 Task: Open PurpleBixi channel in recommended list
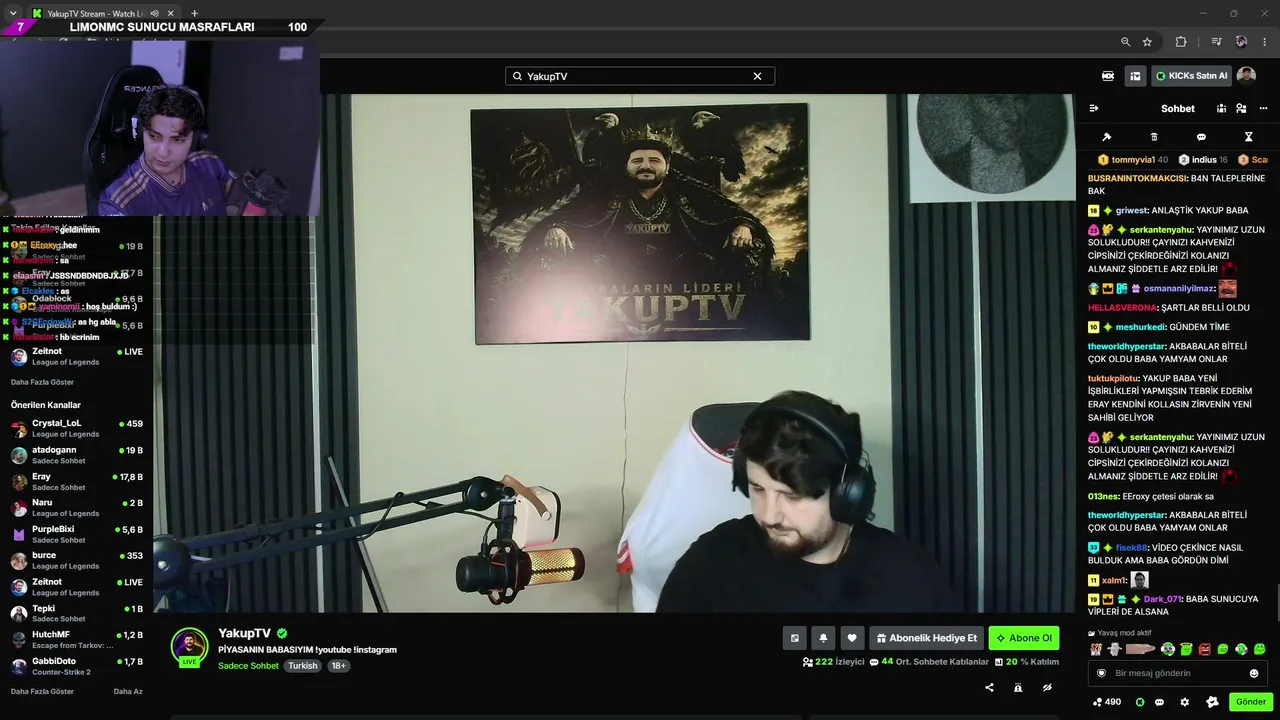click(77, 534)
